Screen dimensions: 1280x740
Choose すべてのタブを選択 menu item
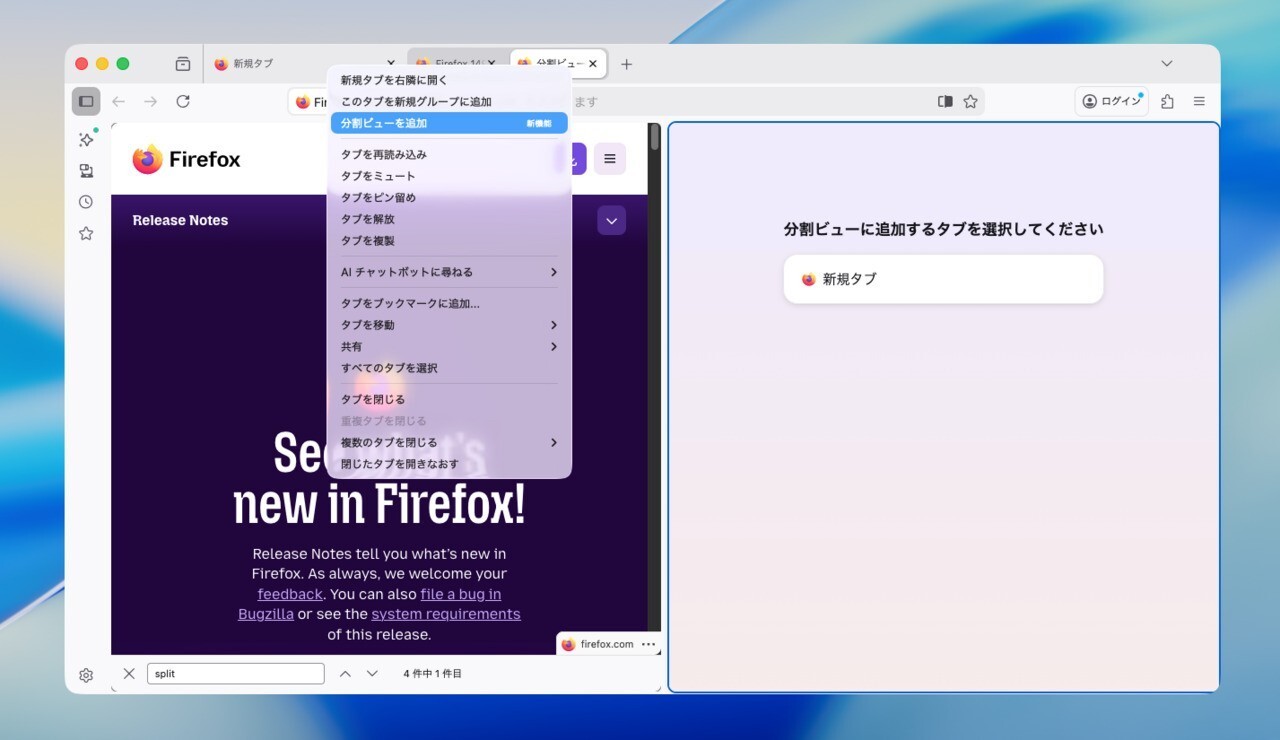(449, 368)
